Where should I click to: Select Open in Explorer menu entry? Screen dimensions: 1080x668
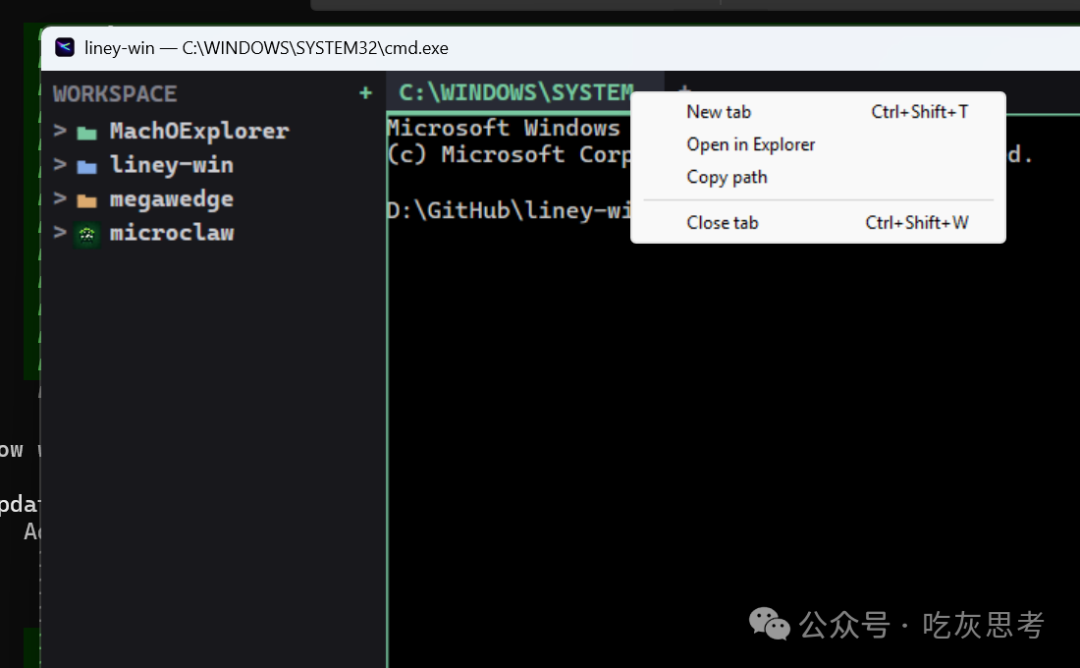pyautogui.click(x=818, y=145)
